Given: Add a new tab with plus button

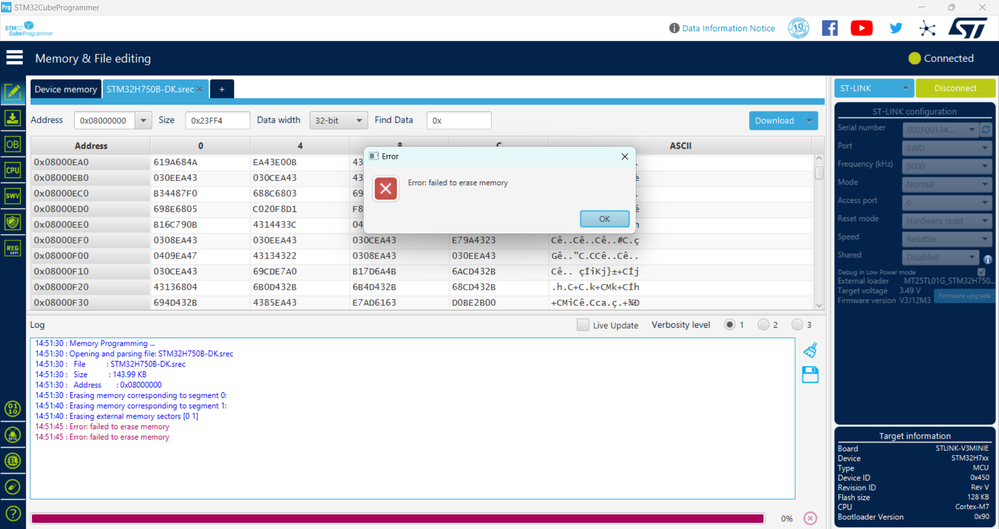Looking at the screenshot, I should [x=222, y=89].
